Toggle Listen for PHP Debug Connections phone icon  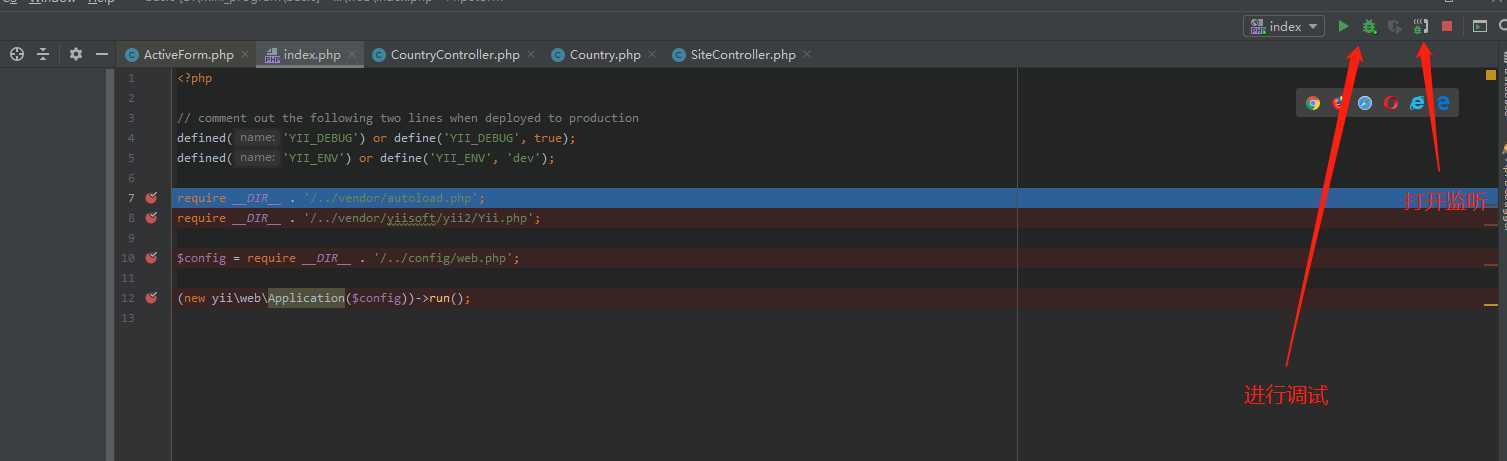point(1421,26)
